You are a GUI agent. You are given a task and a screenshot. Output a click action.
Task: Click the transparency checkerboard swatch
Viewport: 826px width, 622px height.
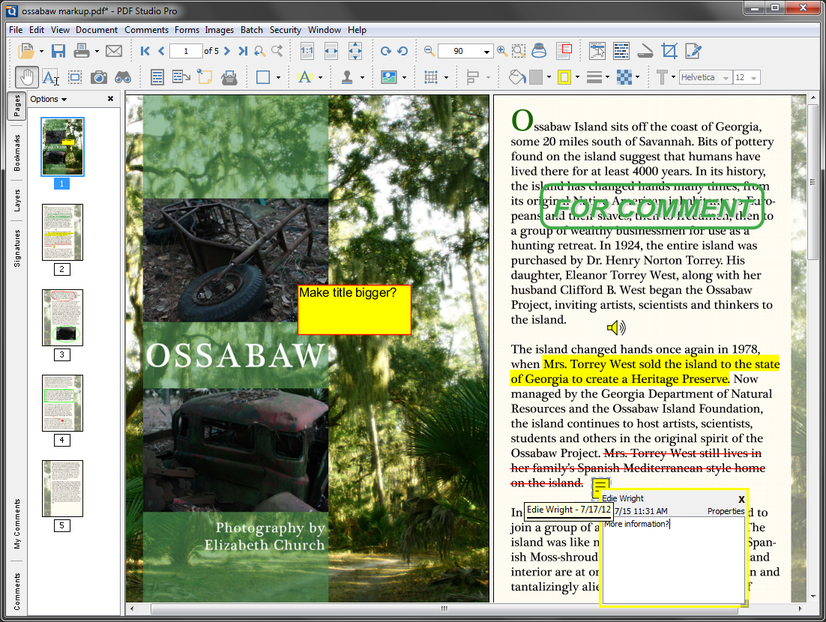click(x=624, y=77)
